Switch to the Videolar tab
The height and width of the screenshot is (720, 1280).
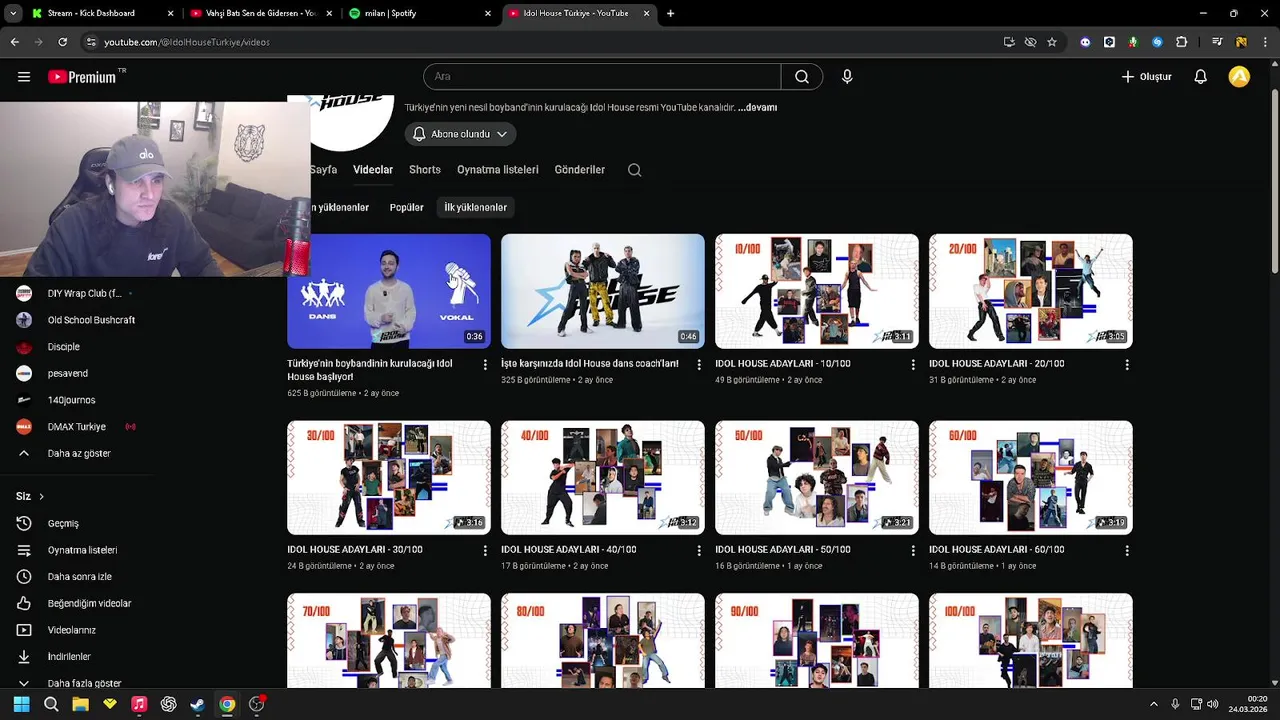373,170
